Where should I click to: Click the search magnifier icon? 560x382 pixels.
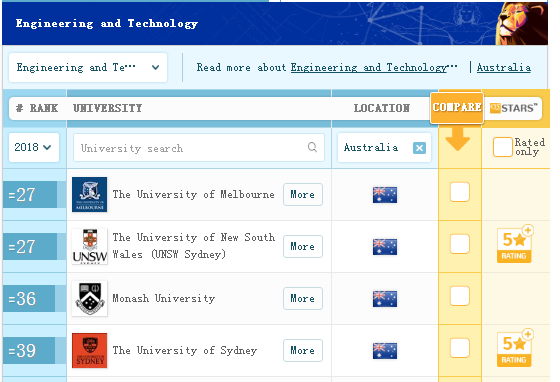pos(312,147)
